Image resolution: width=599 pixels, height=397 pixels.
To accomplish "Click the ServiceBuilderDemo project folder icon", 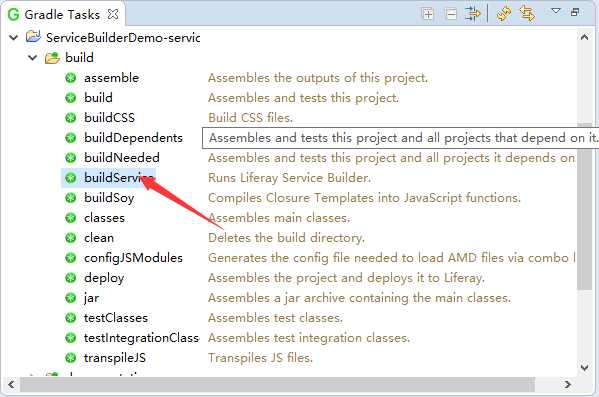I will click(33, 37).
